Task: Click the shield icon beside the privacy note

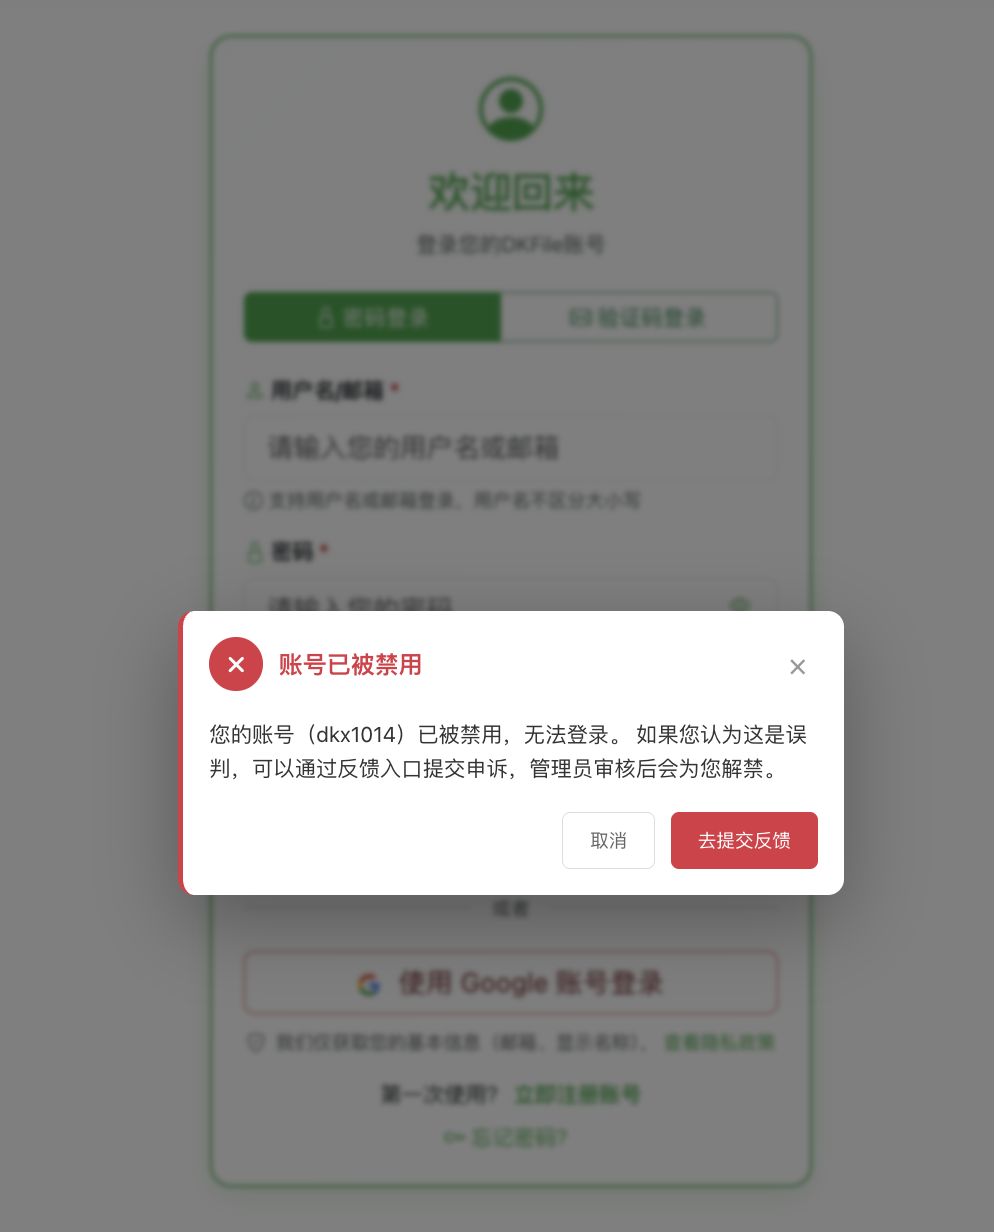Action: point(256,1043)
